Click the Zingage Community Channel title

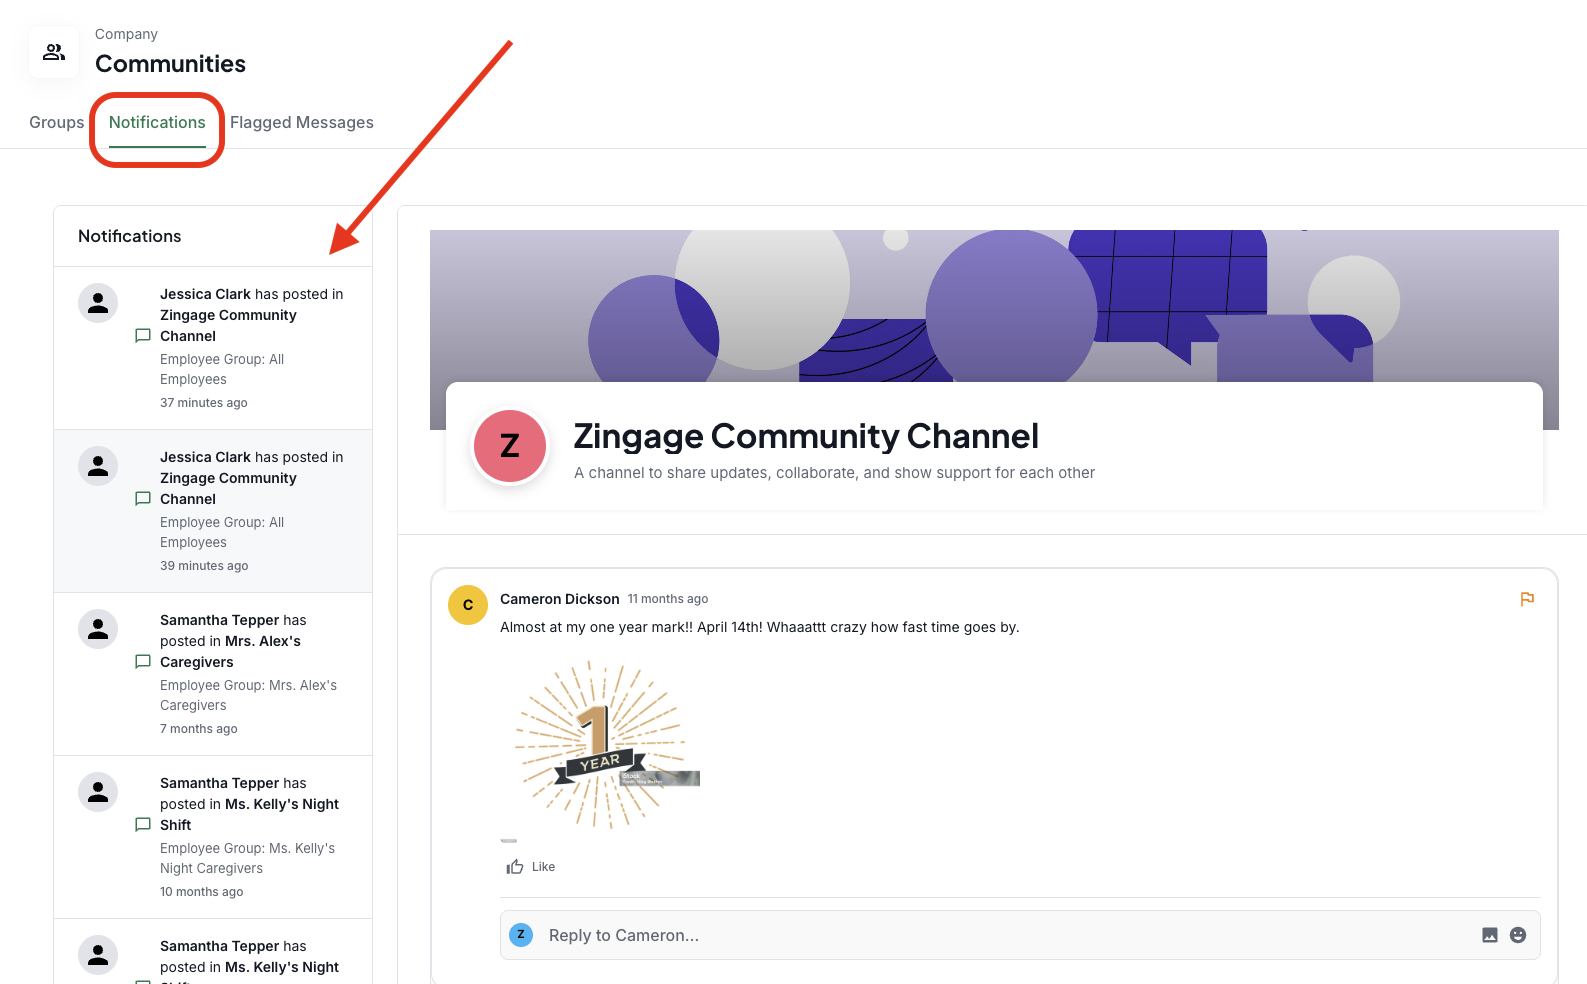click(806, 436)
